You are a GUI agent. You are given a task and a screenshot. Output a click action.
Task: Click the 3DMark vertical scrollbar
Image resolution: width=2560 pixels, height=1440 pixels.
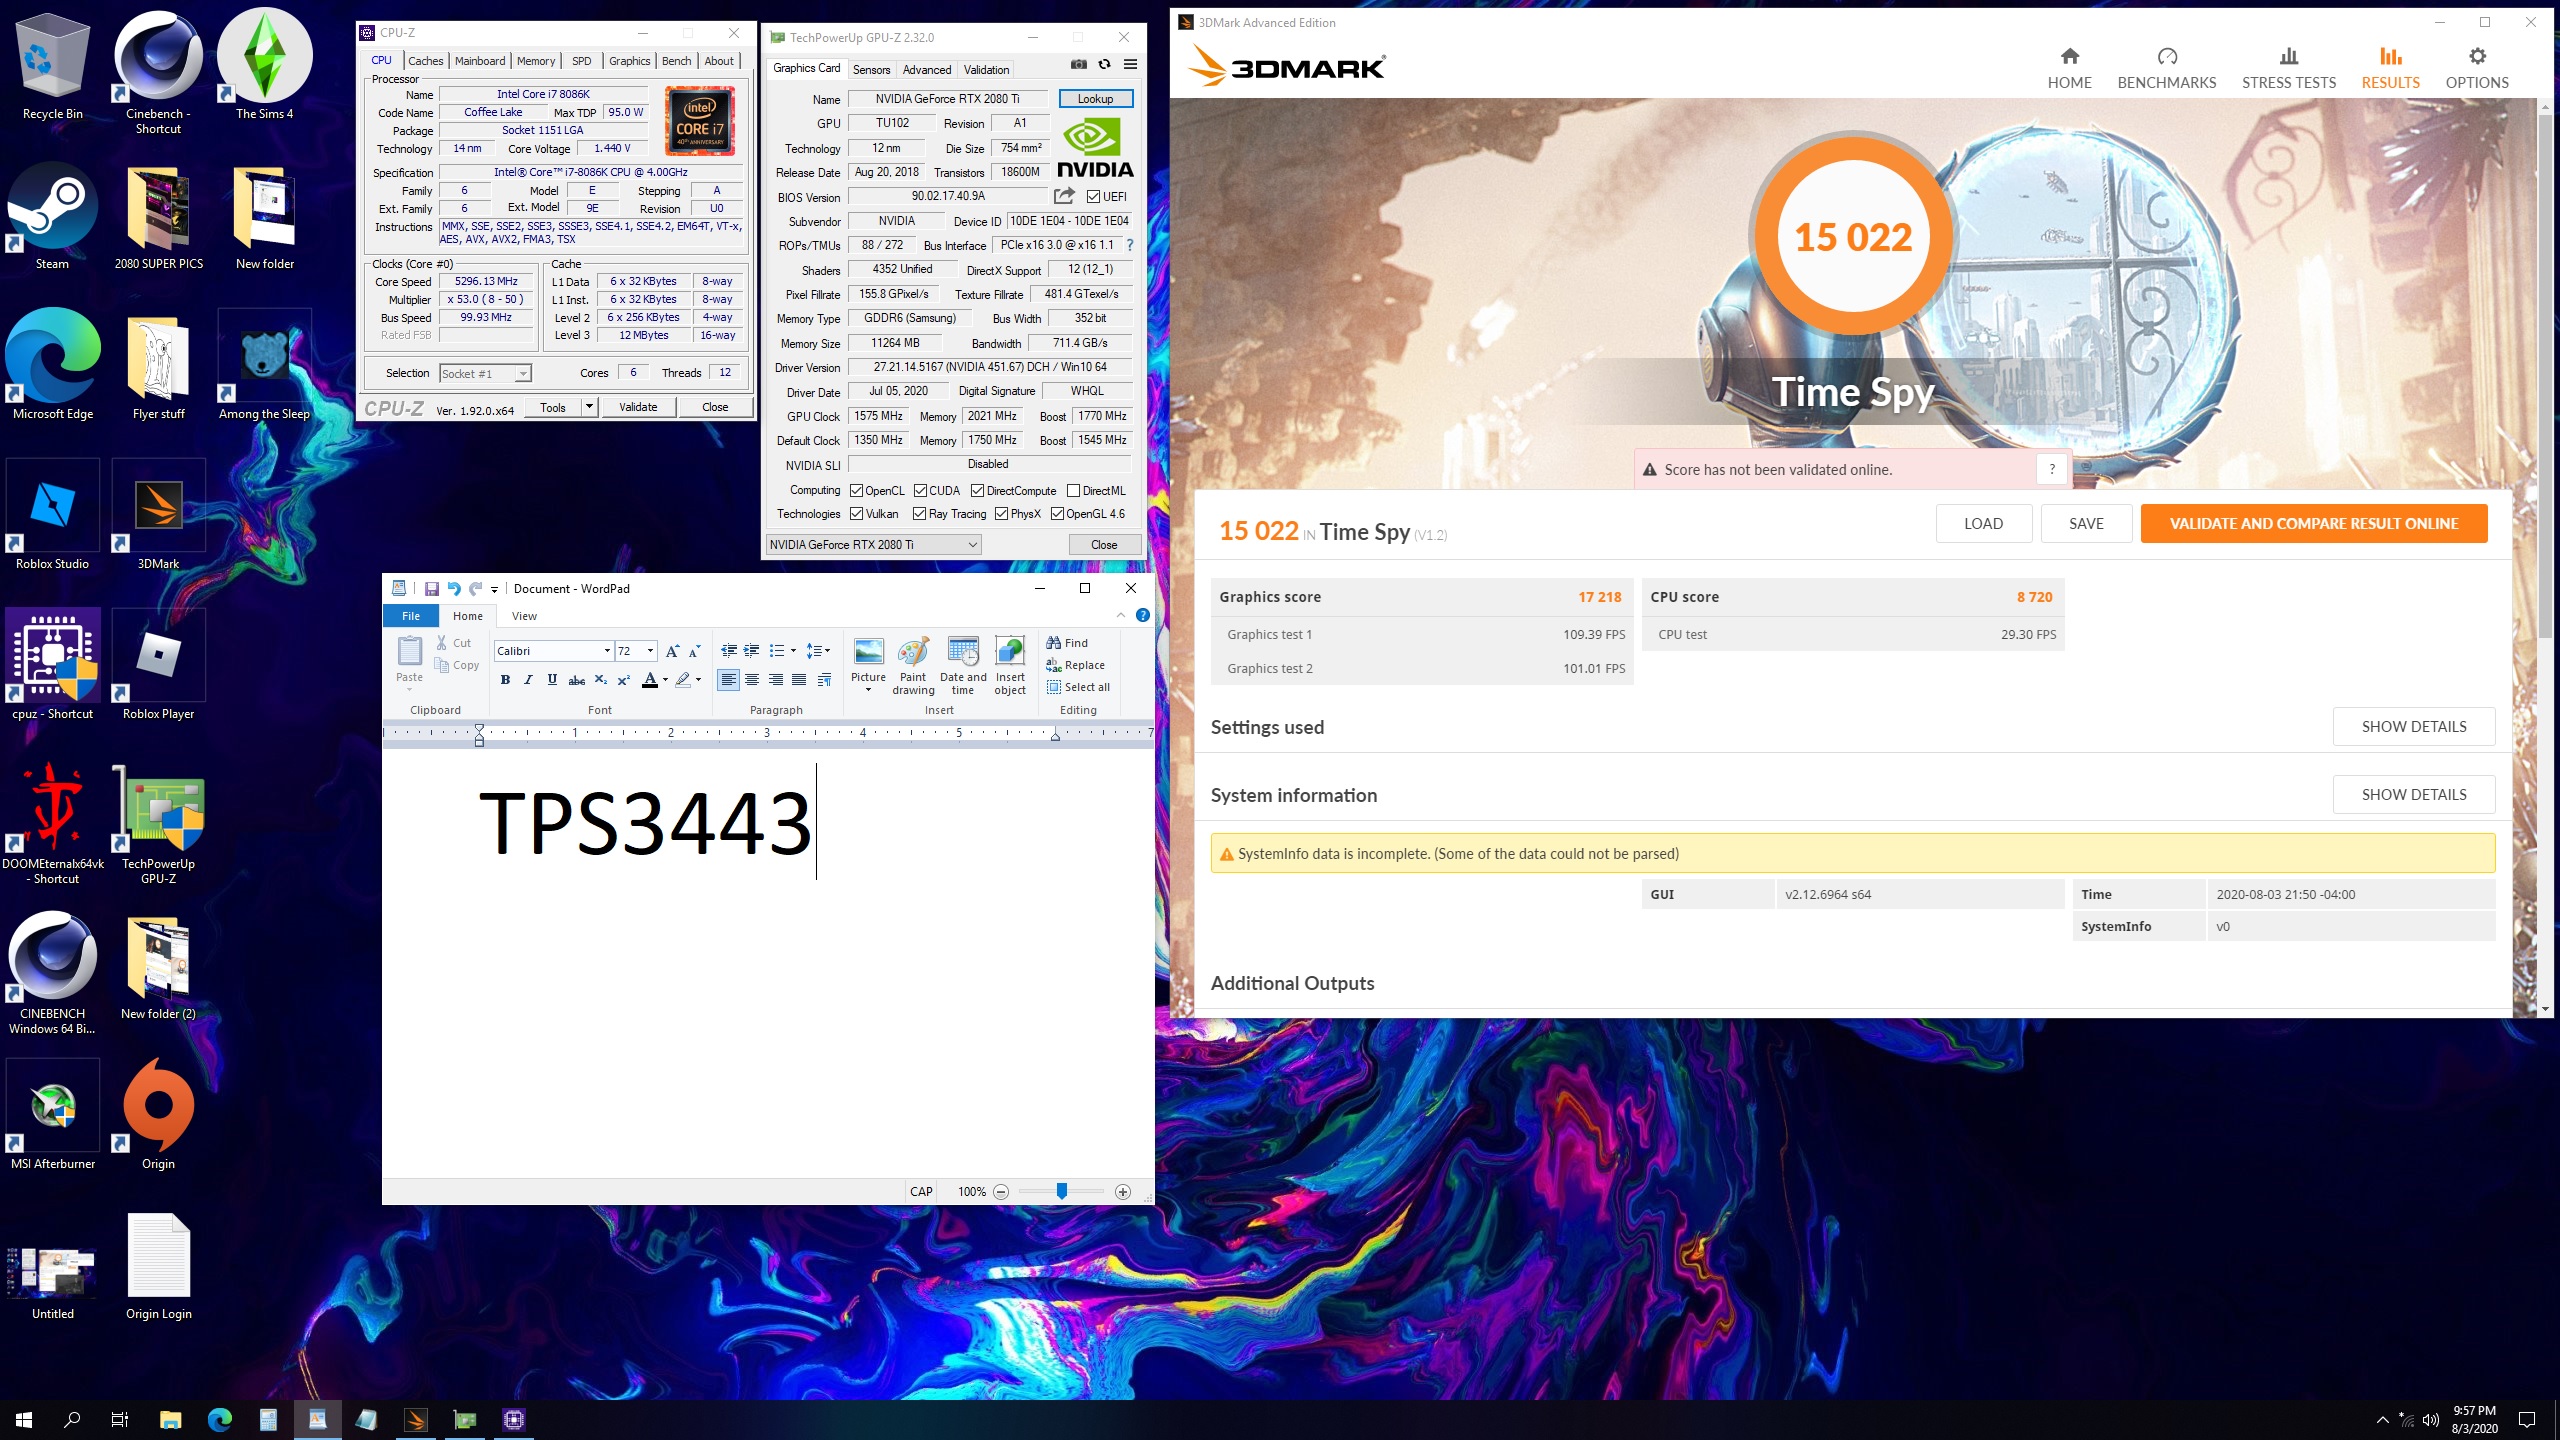(x=2544, y=377)
